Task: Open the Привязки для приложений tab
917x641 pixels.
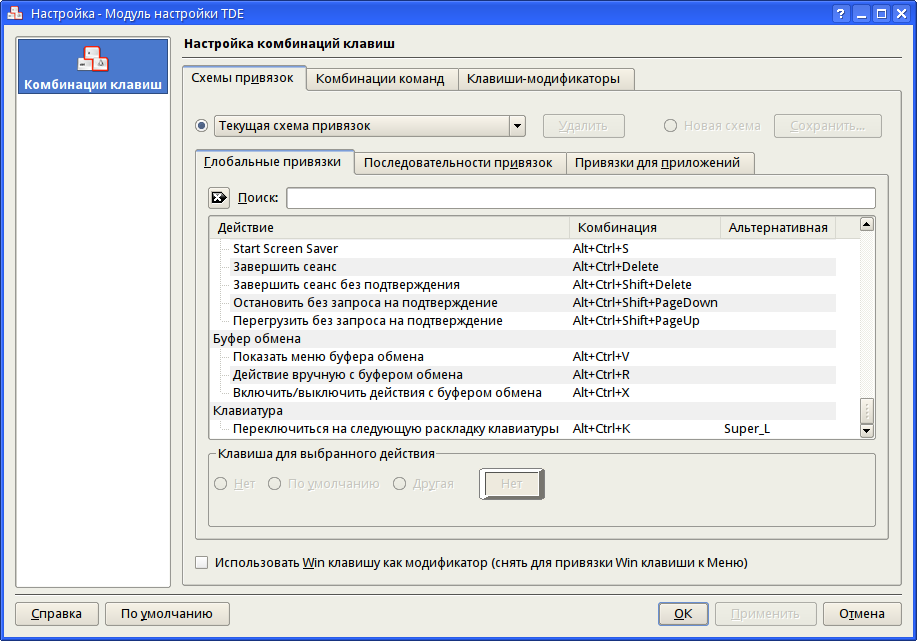Action: (x=657, y=163)
